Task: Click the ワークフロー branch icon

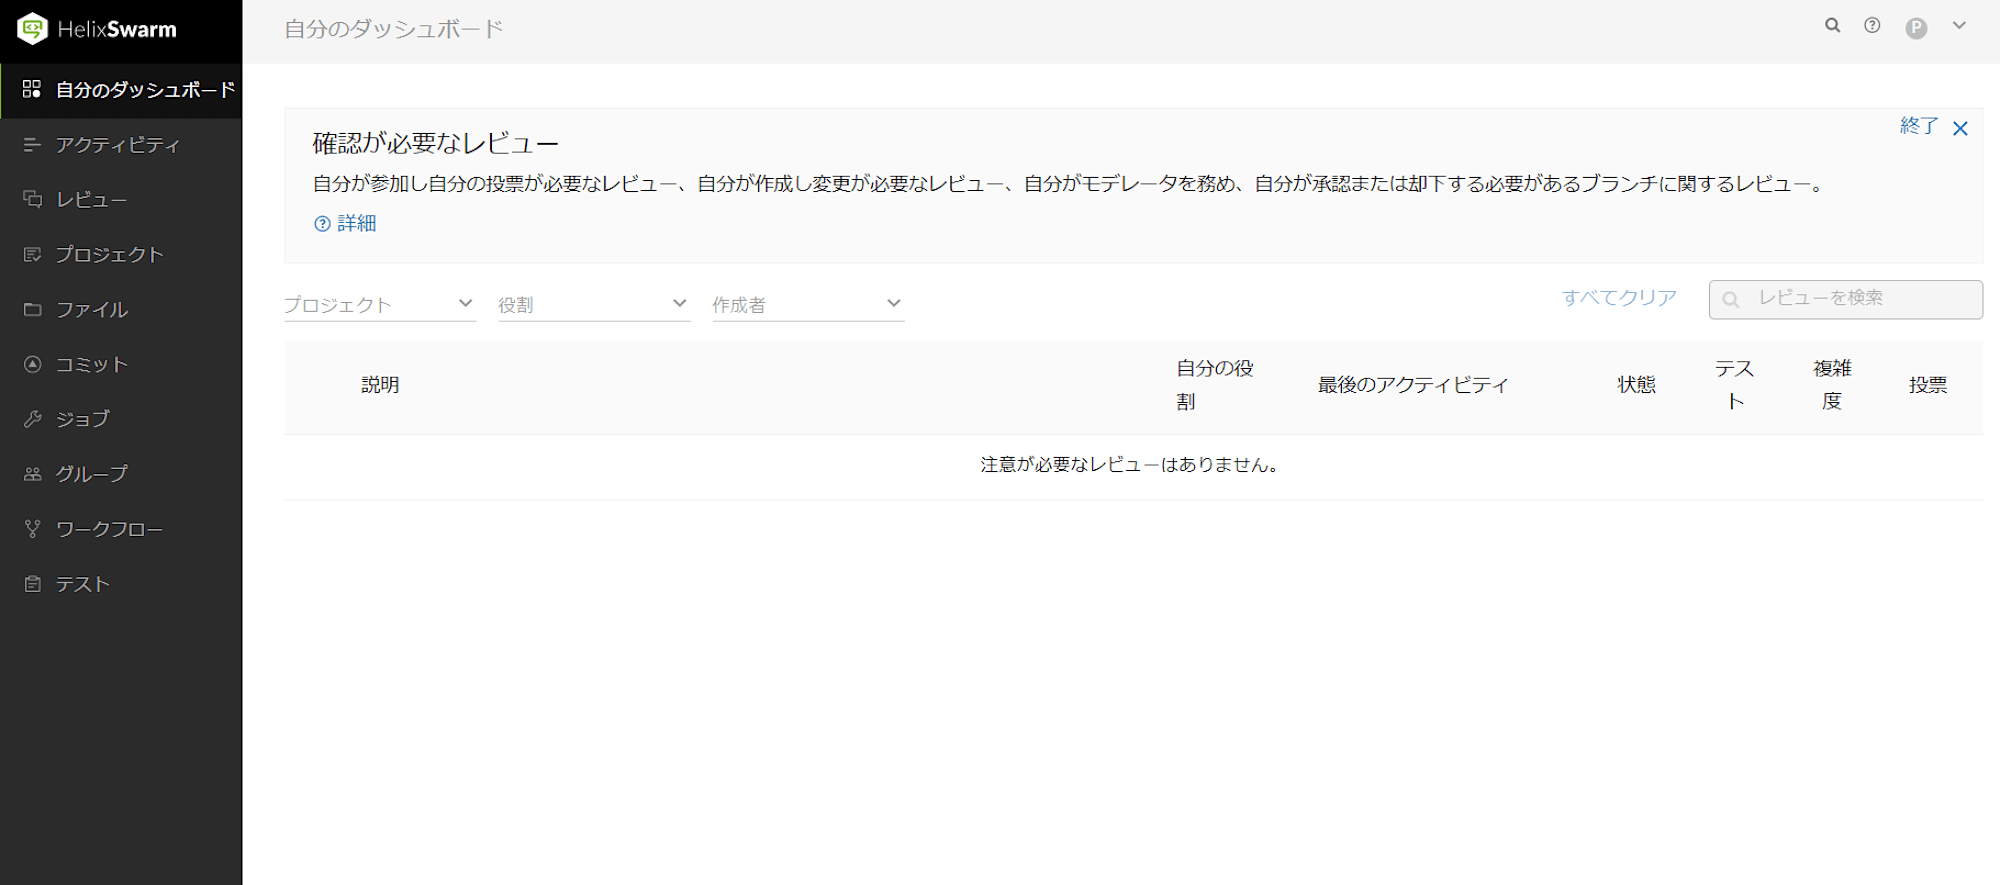Action: coord(32,529)
